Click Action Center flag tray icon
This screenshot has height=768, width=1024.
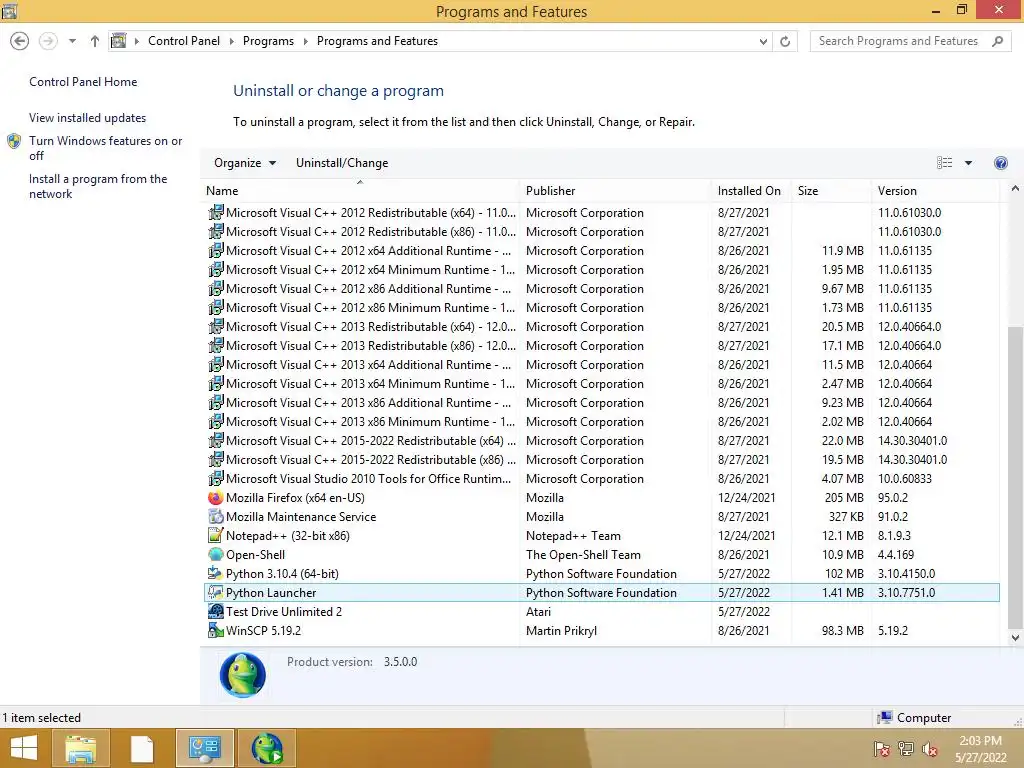881,749
